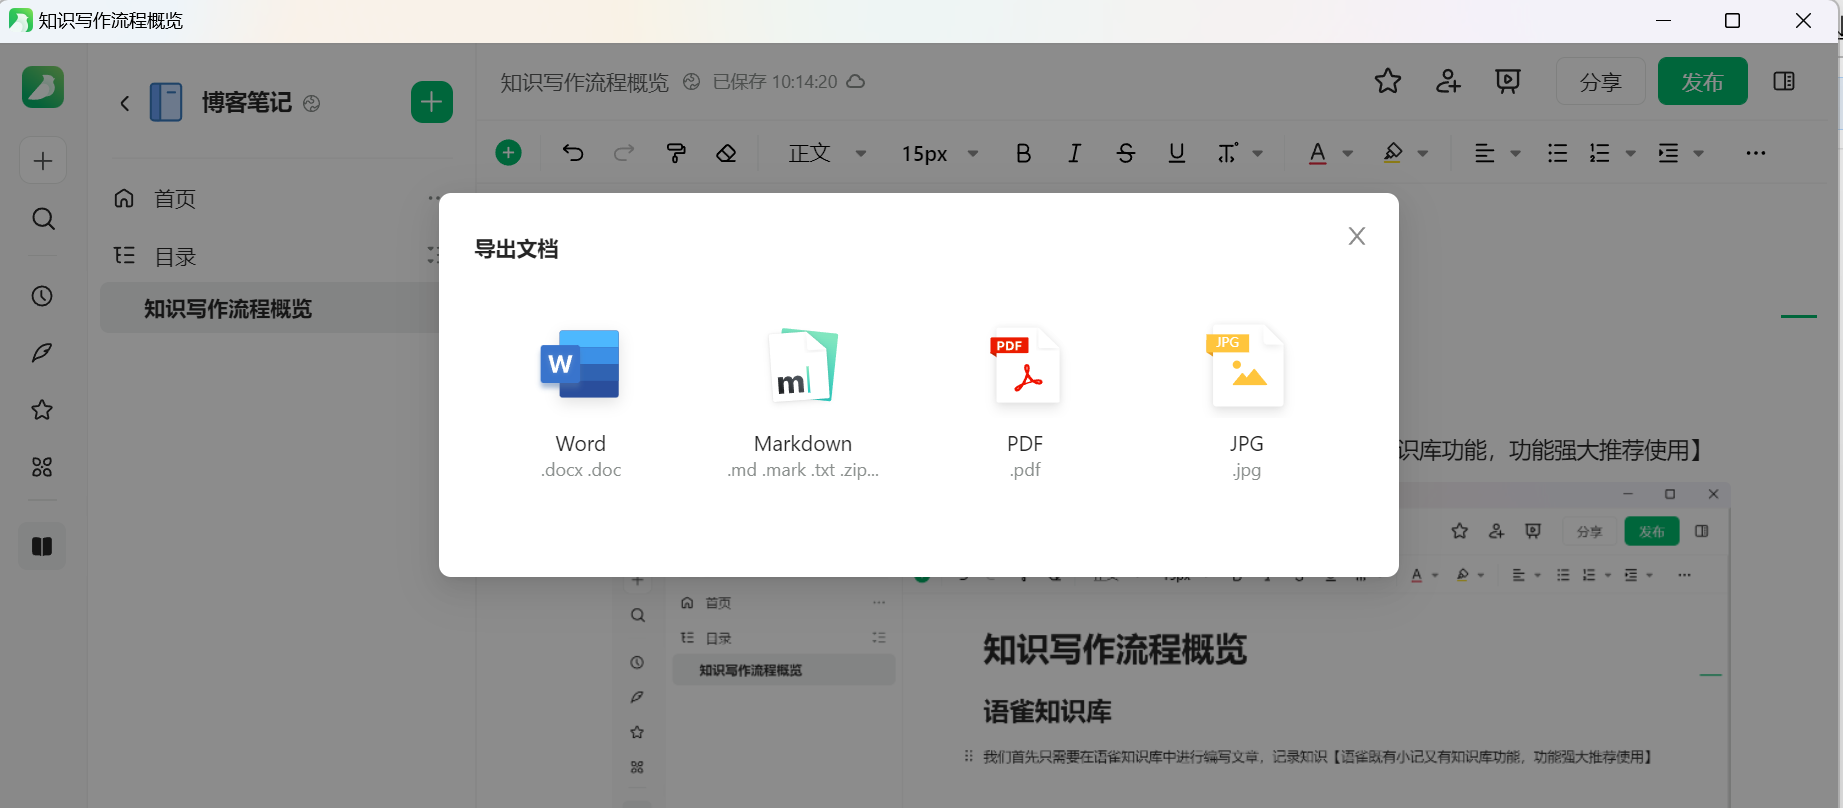Toggle italic text formatting

pos(1074,153)
